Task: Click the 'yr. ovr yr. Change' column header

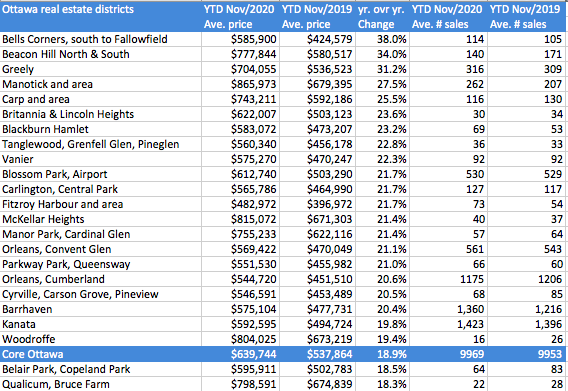Action: click(382, 16)
